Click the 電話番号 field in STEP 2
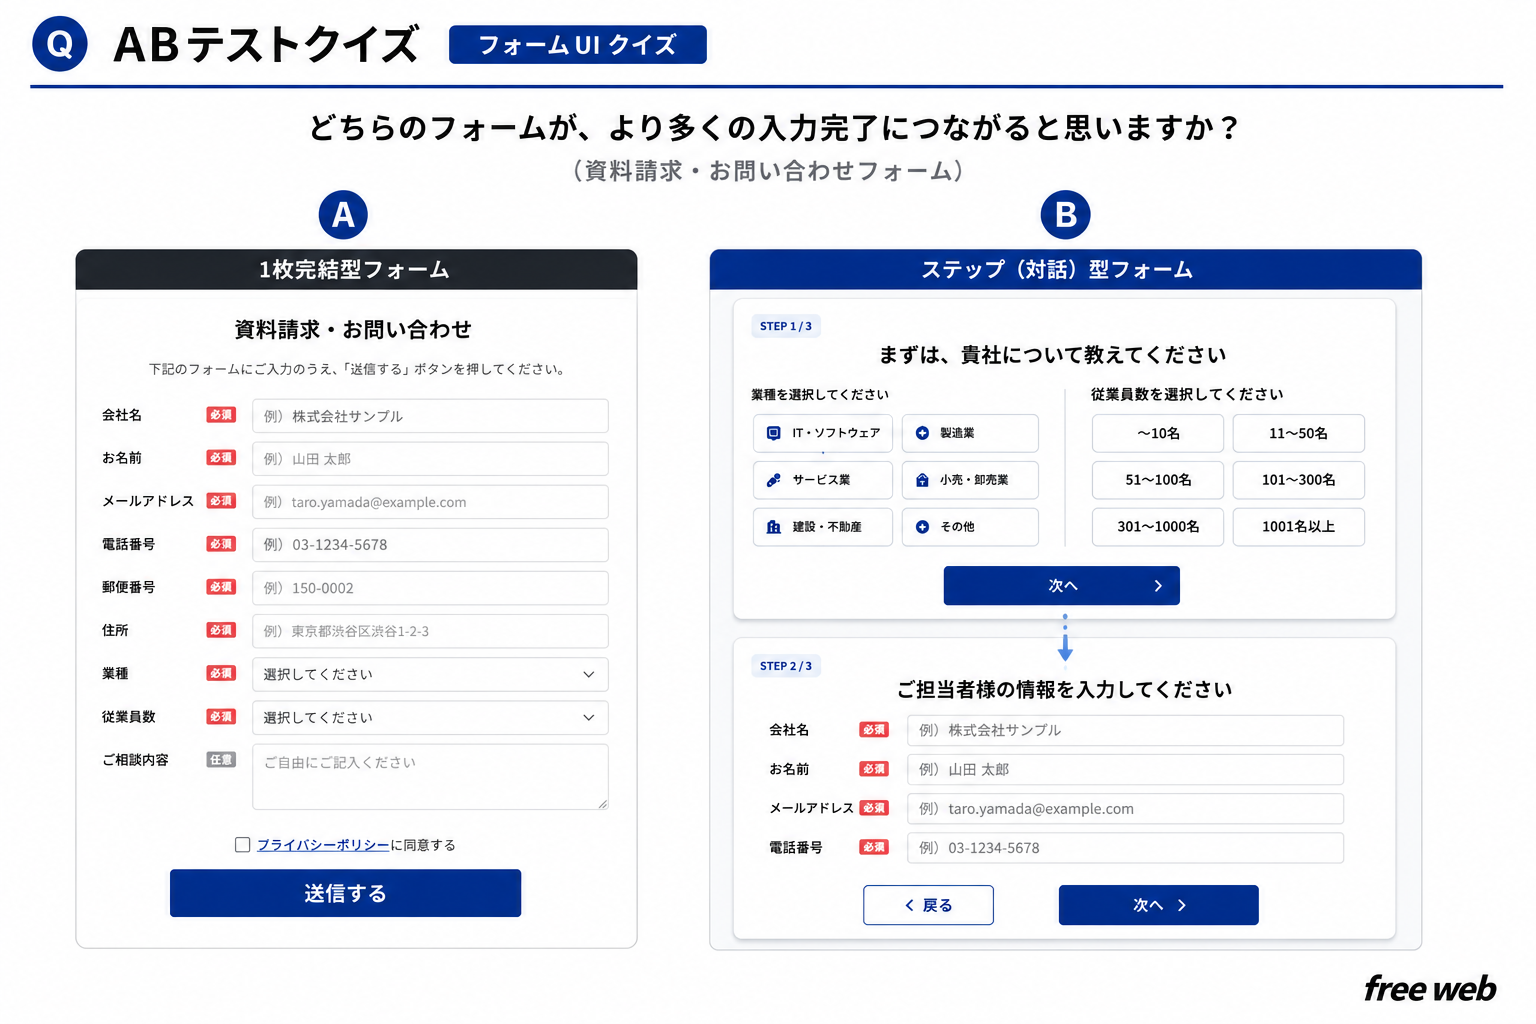This screenshot has width=1536, height=1024. click(x=1125, y=848)
